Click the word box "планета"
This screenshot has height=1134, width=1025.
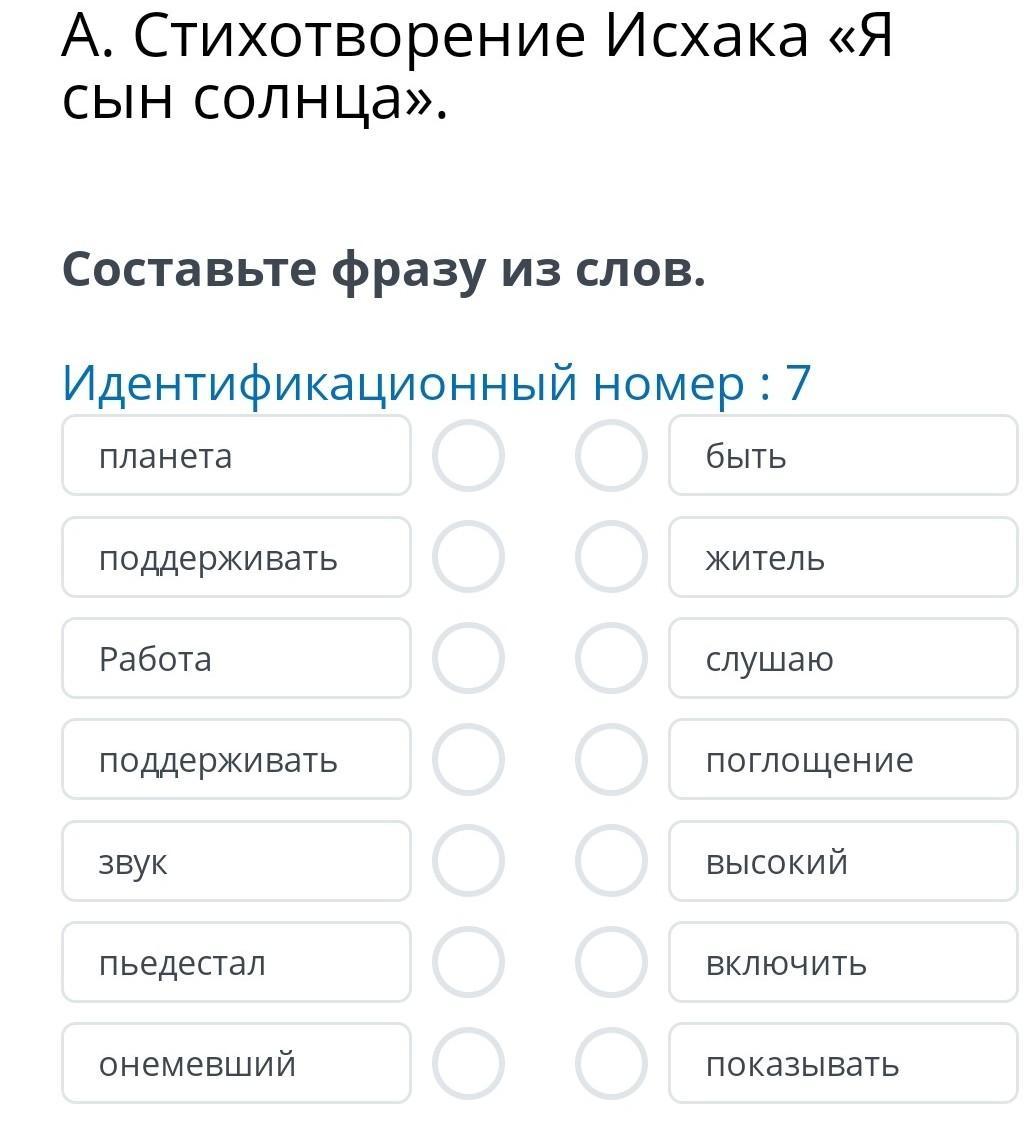(x=236, y=456)
